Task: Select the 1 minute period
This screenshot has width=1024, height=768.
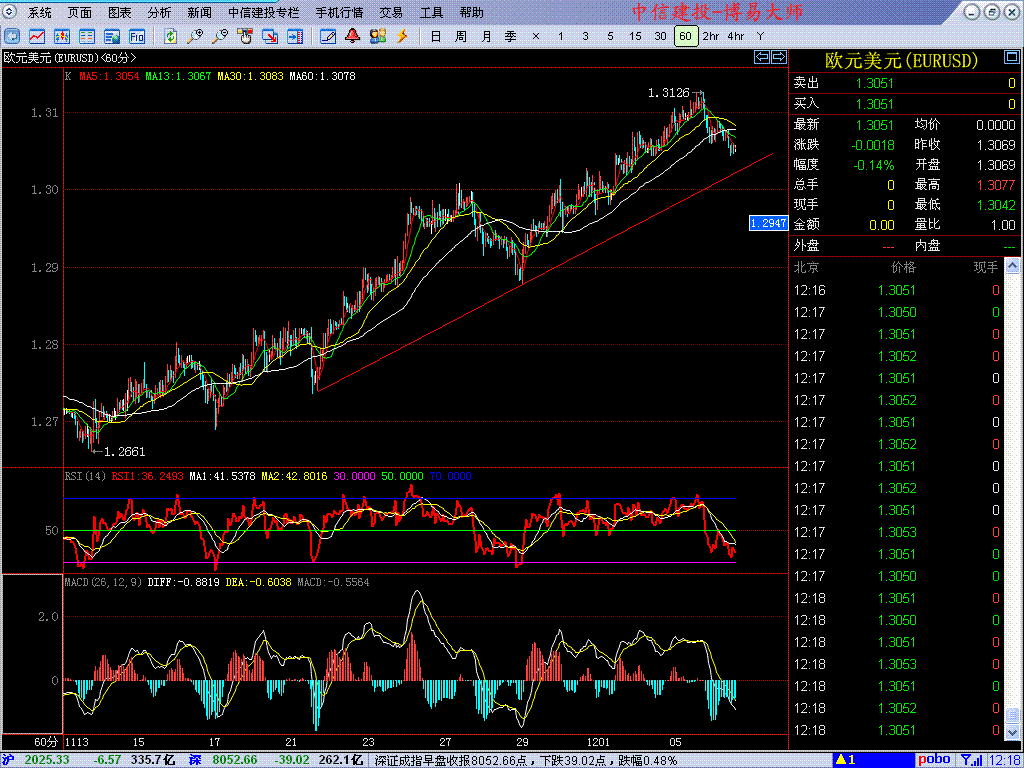Action: coord(560,37)
